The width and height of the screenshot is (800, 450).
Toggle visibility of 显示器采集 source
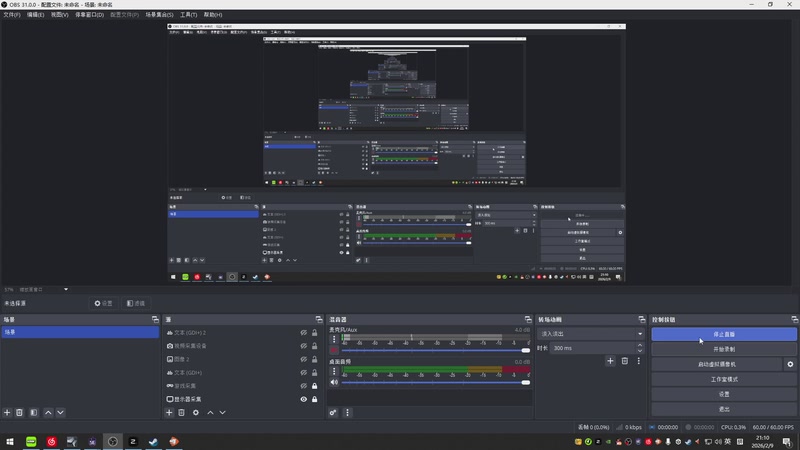[x=303, y=399]
